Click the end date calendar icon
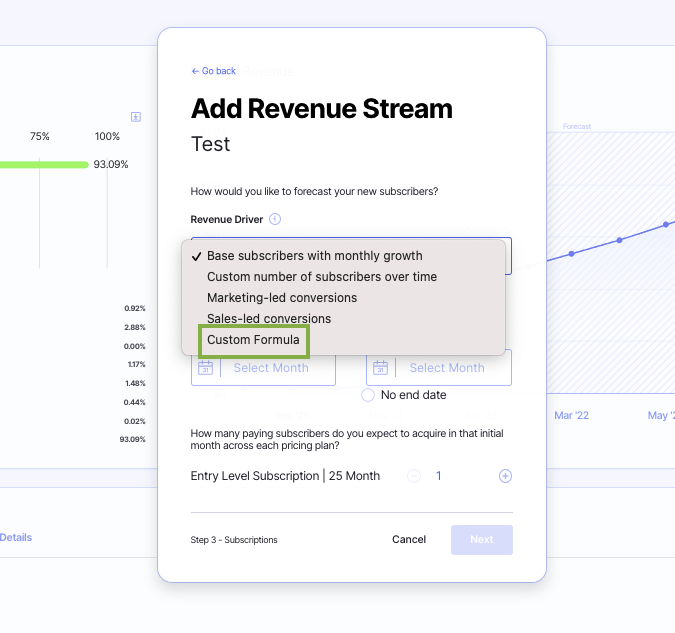The width and height of the screenshot is (675, 633). coord(380,368)
